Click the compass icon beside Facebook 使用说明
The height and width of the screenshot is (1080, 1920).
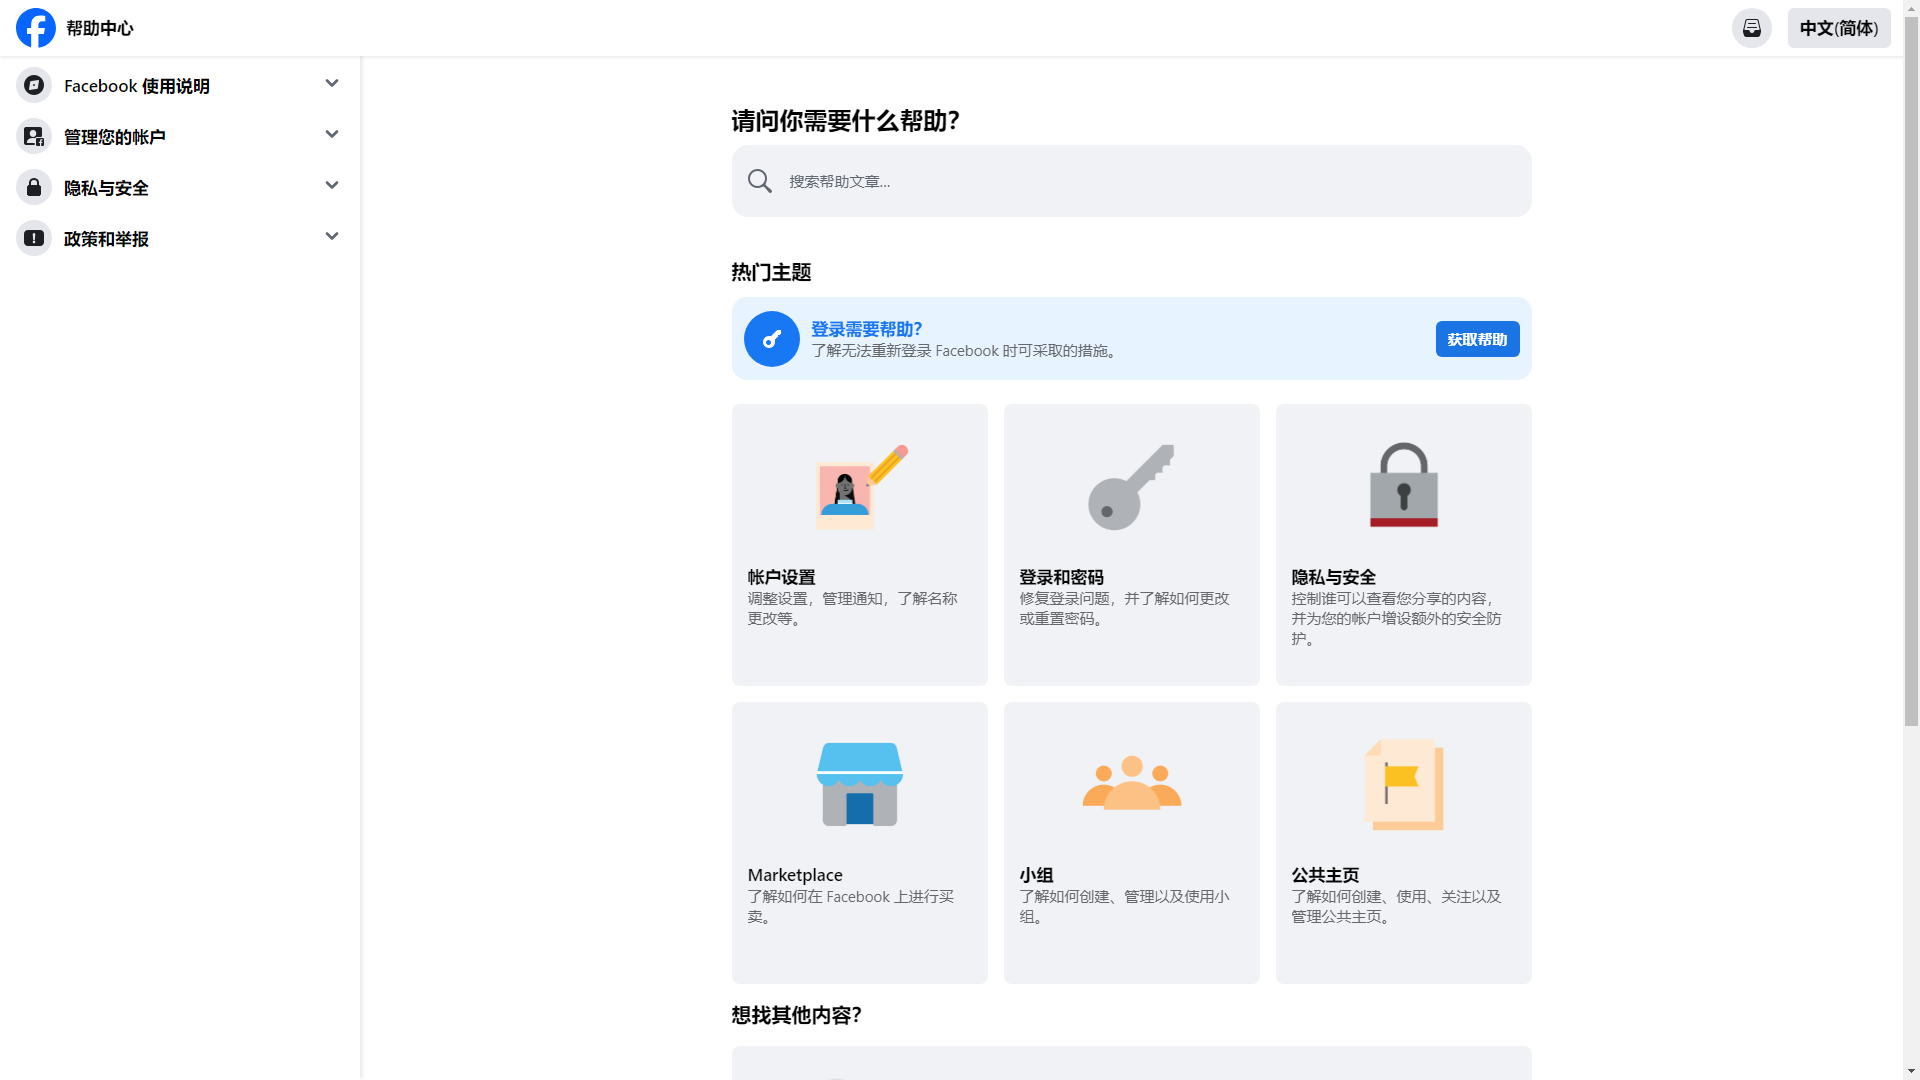33,85
